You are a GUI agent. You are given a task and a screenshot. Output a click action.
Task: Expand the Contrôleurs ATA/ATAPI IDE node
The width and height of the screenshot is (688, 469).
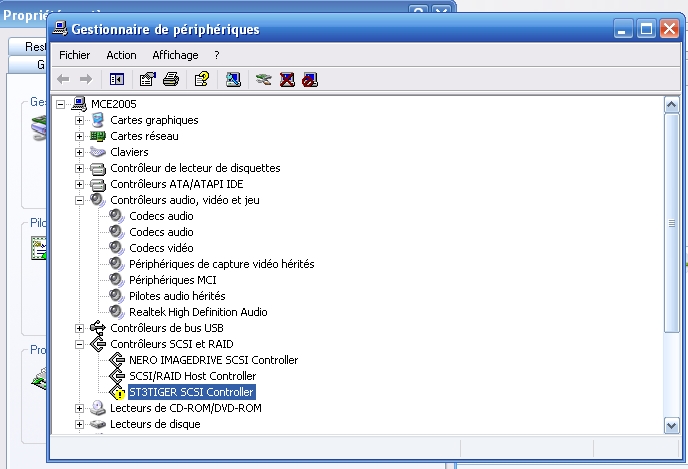pos(79,184)
